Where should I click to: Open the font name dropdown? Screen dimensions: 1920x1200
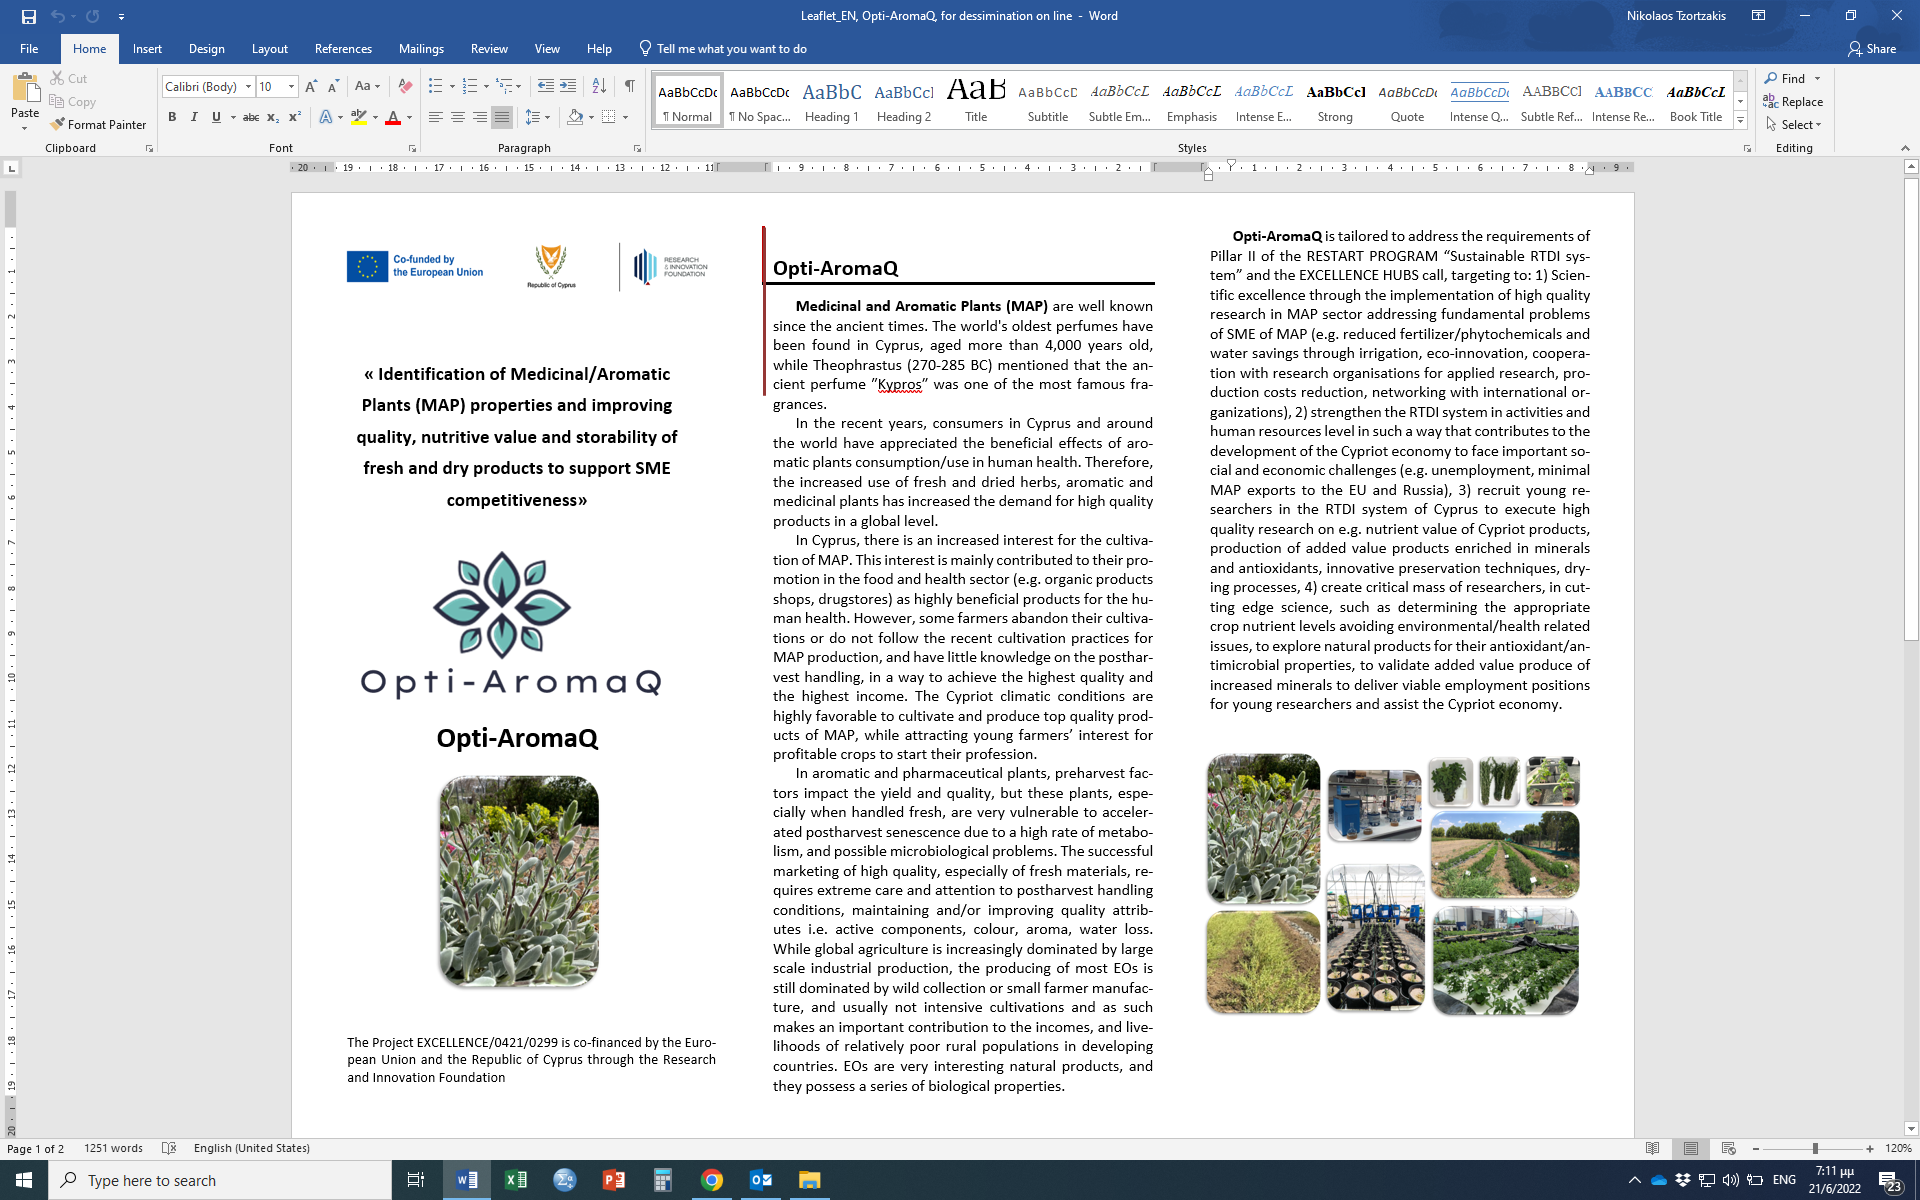coord(248,87)
